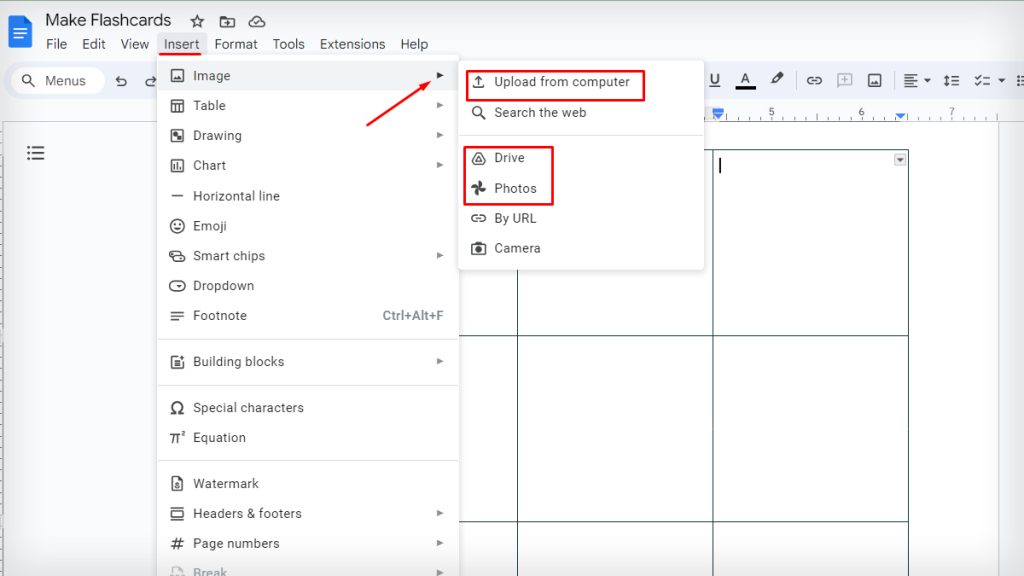
Task: Select the highlight pen tool
Action: click(777, 80)
